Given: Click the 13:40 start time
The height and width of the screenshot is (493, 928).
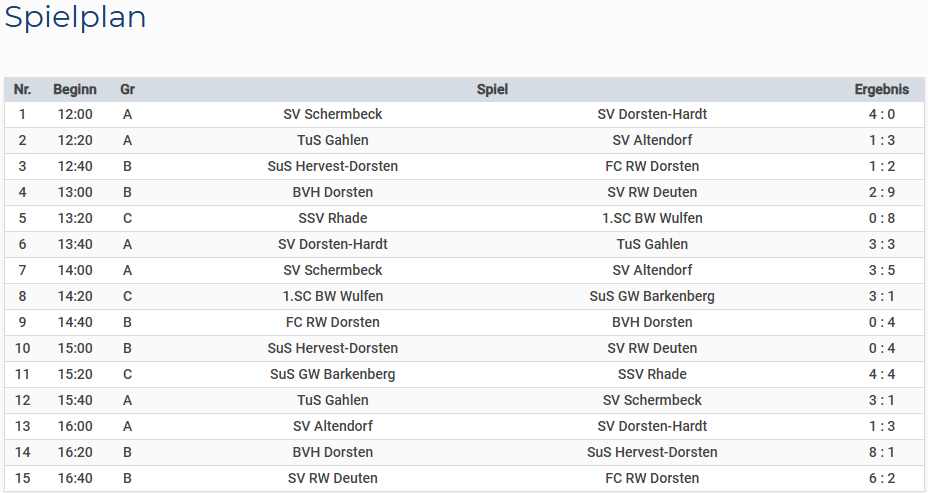Looking at the screenshot, I should 75,244.
